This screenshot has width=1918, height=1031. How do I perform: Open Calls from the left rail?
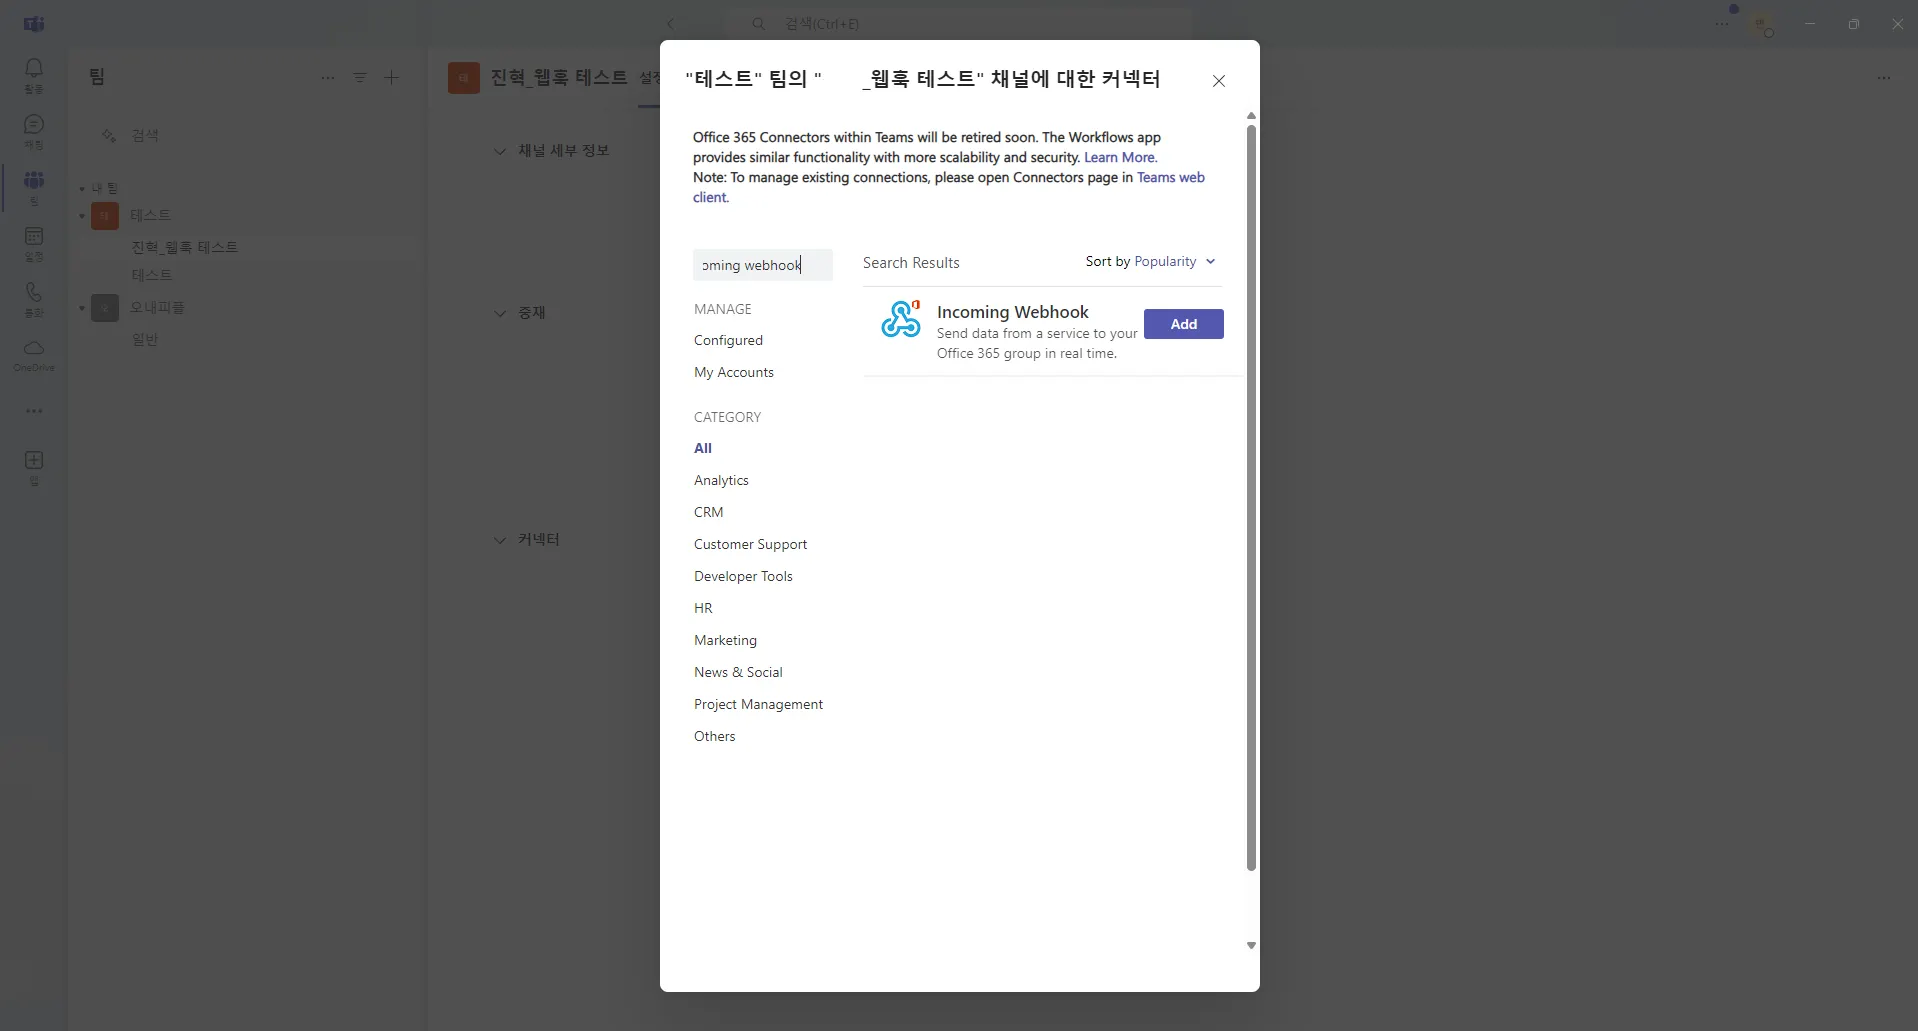[34, 299]
